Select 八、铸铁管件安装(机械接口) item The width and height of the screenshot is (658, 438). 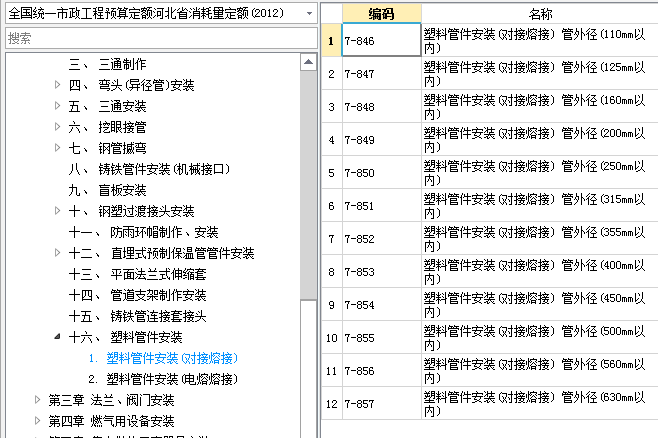149,169
